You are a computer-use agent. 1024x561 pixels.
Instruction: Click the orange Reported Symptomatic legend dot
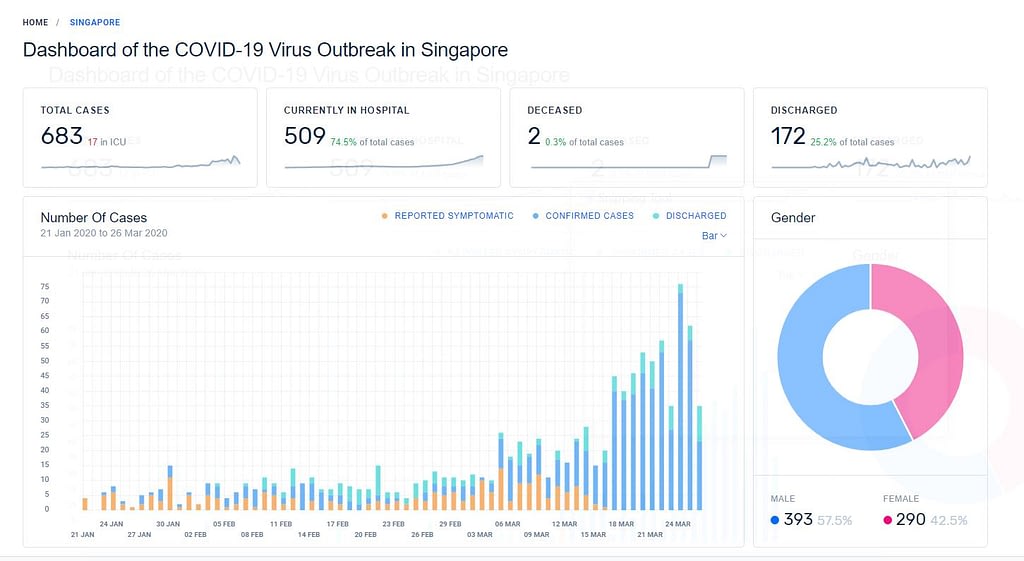385,216
